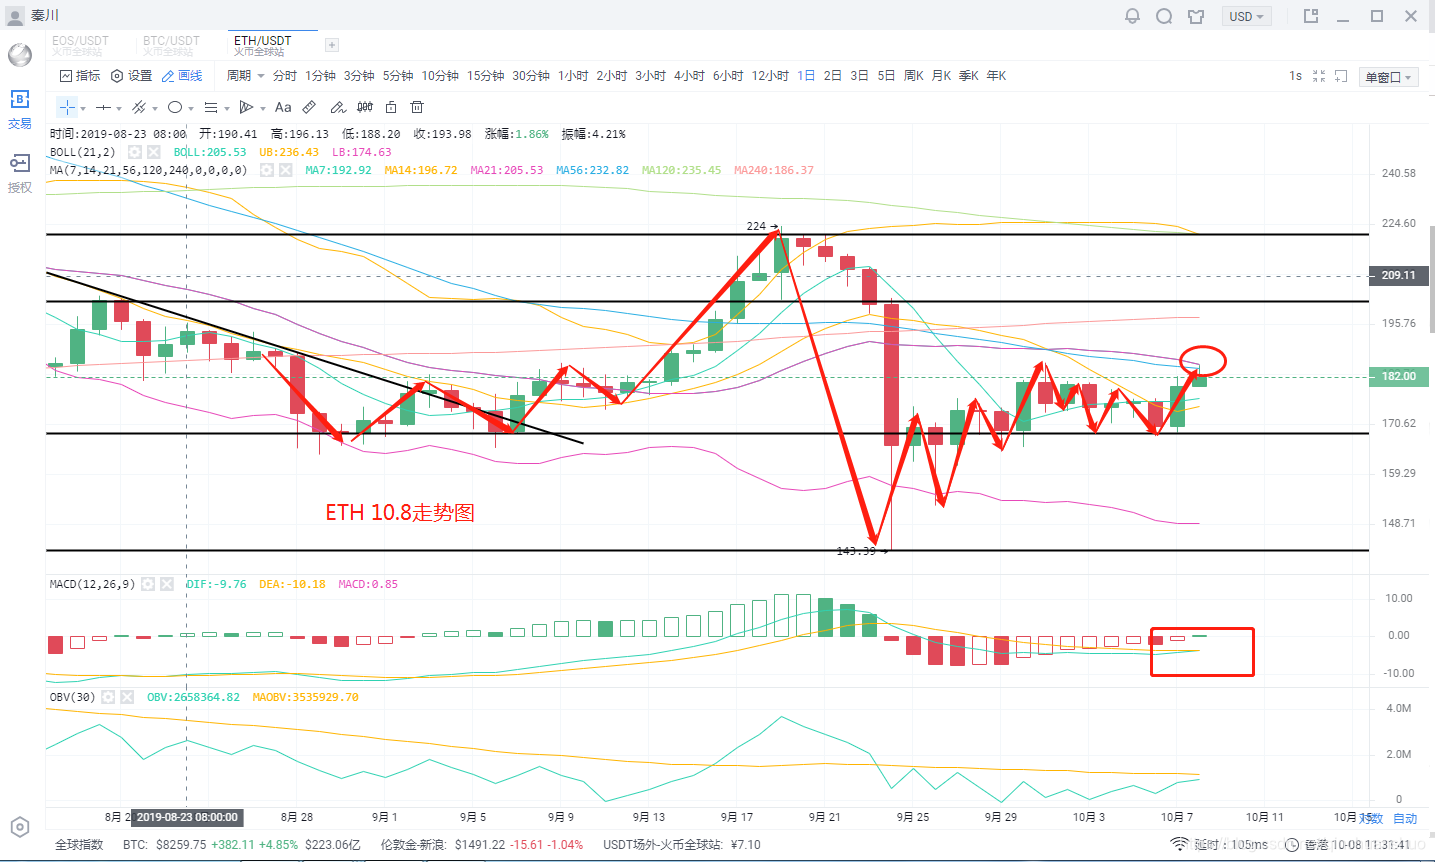Open the skin theme shirt icon
1435x862 pixels.
[x=1196, y=16]
